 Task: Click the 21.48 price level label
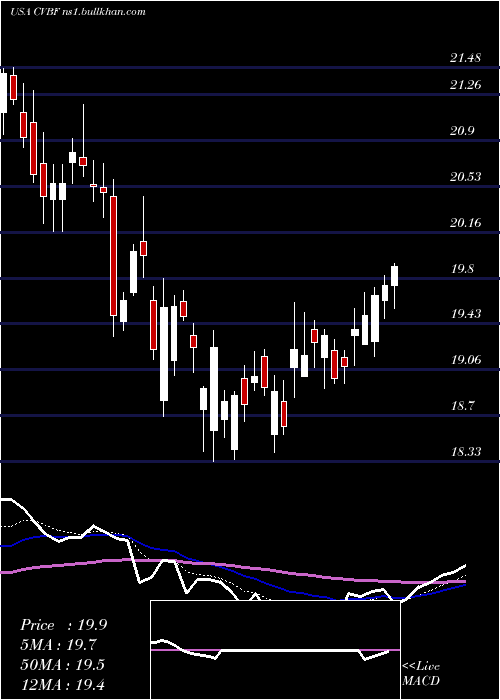pos(466,58)
